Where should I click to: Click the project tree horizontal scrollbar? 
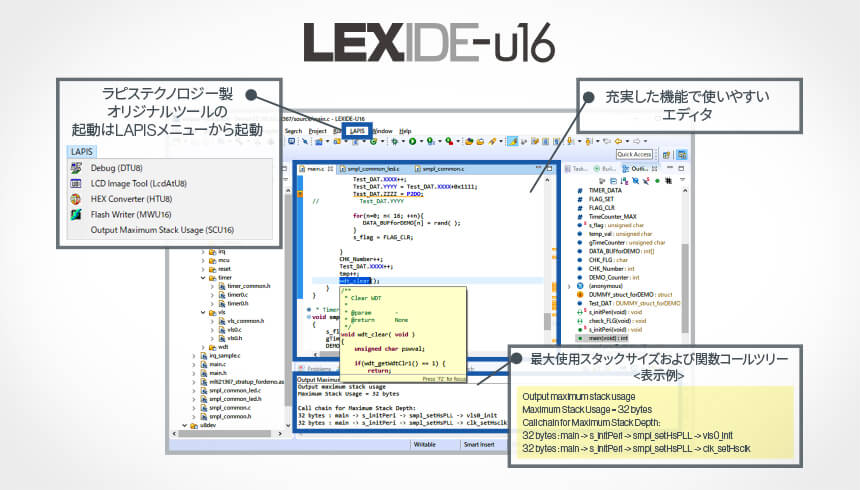pos(225,433)
